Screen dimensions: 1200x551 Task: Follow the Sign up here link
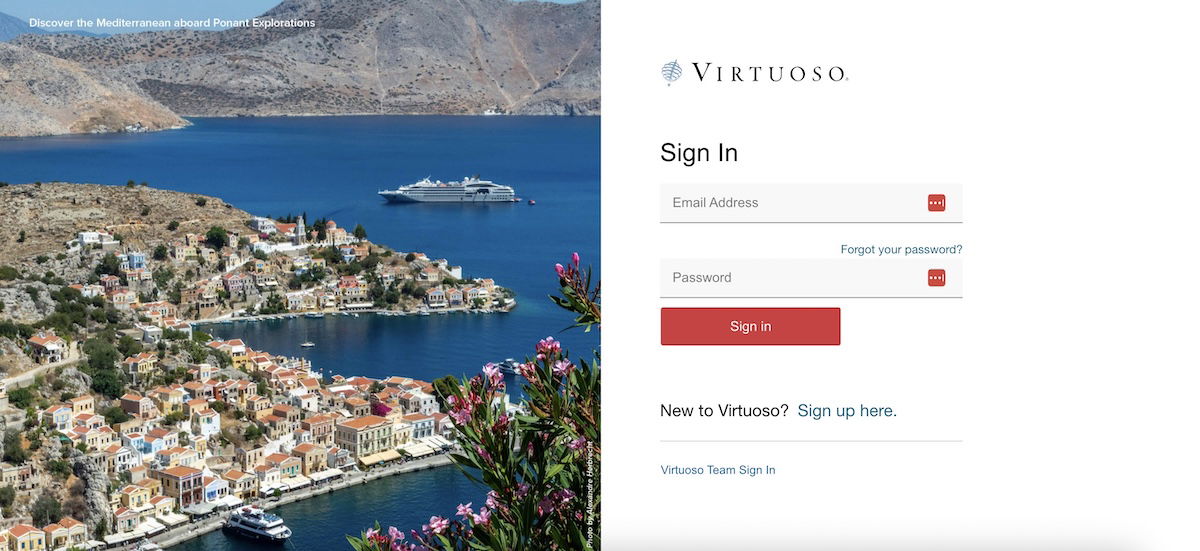pos(847,410)
